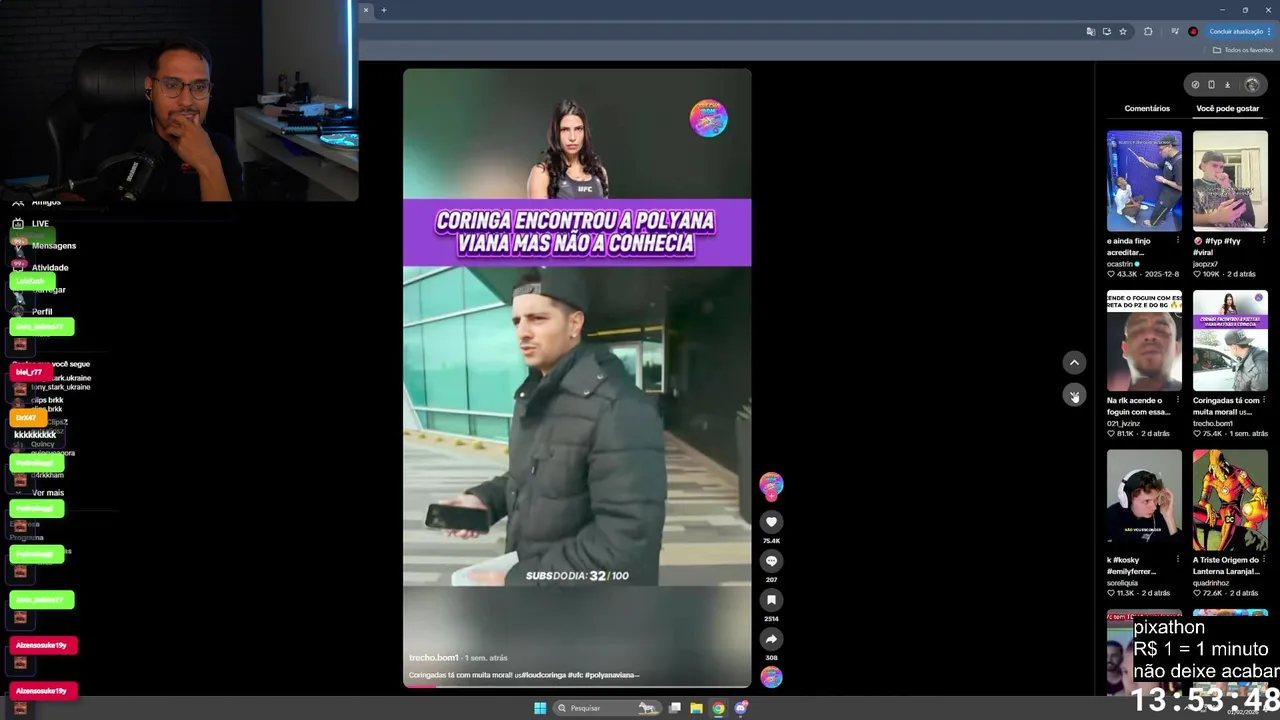1280x720 pixels.
Task: Open the 'Na rlk acende o foguin' thumbnail
Action: click(x=1144, y=340)
